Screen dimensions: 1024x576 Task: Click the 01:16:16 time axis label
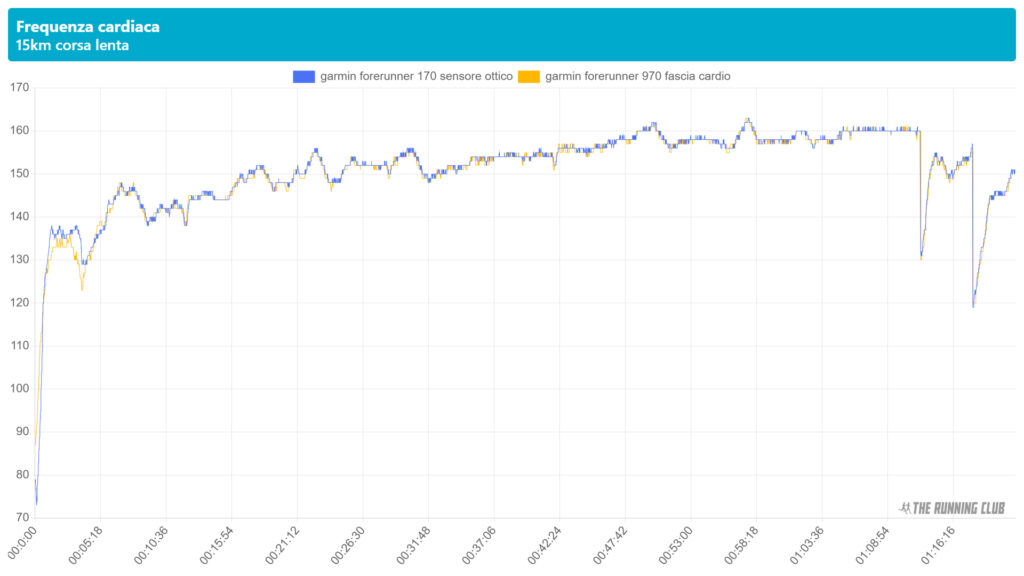[x=938, y=545]
